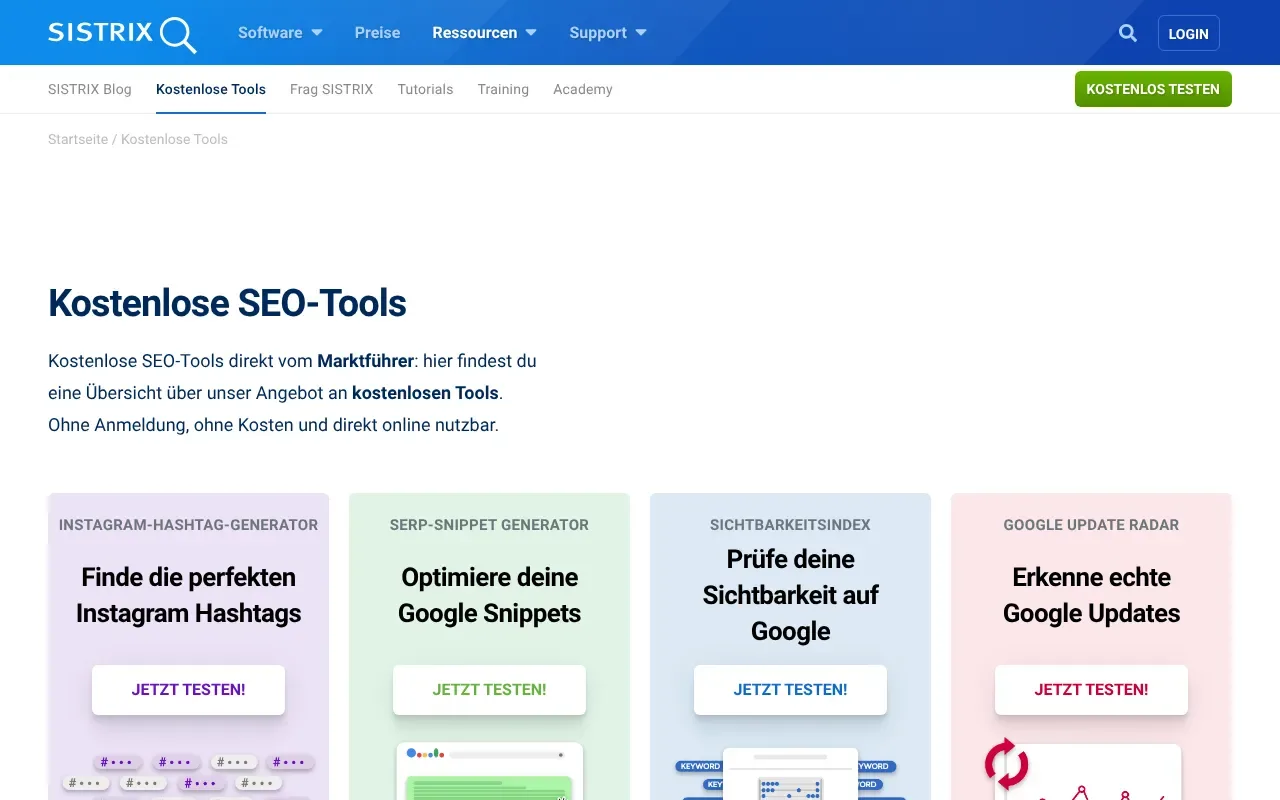Switch to the Tutorials tab
The image size is (1280, 800).
[425, 89]
